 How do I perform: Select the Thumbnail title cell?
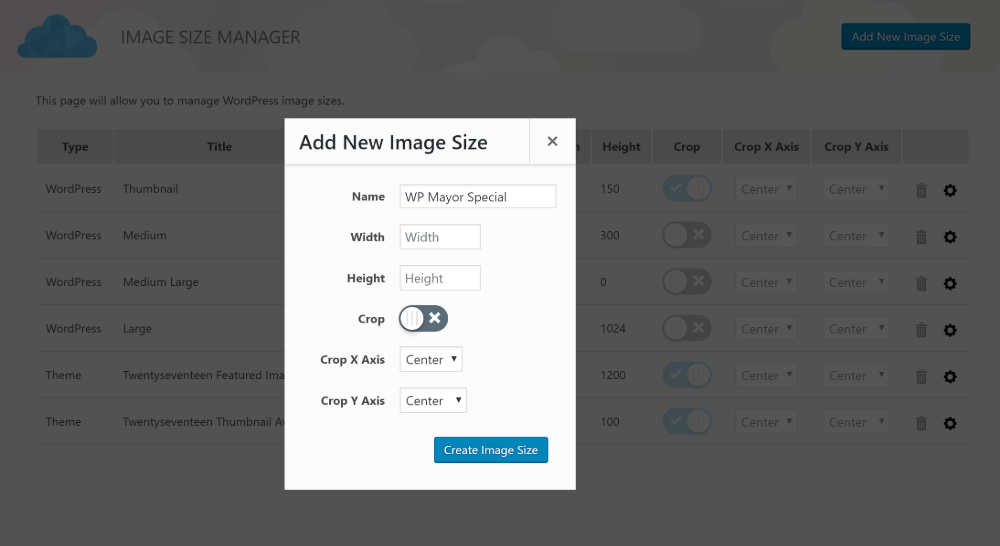click(x=151, y=189)
